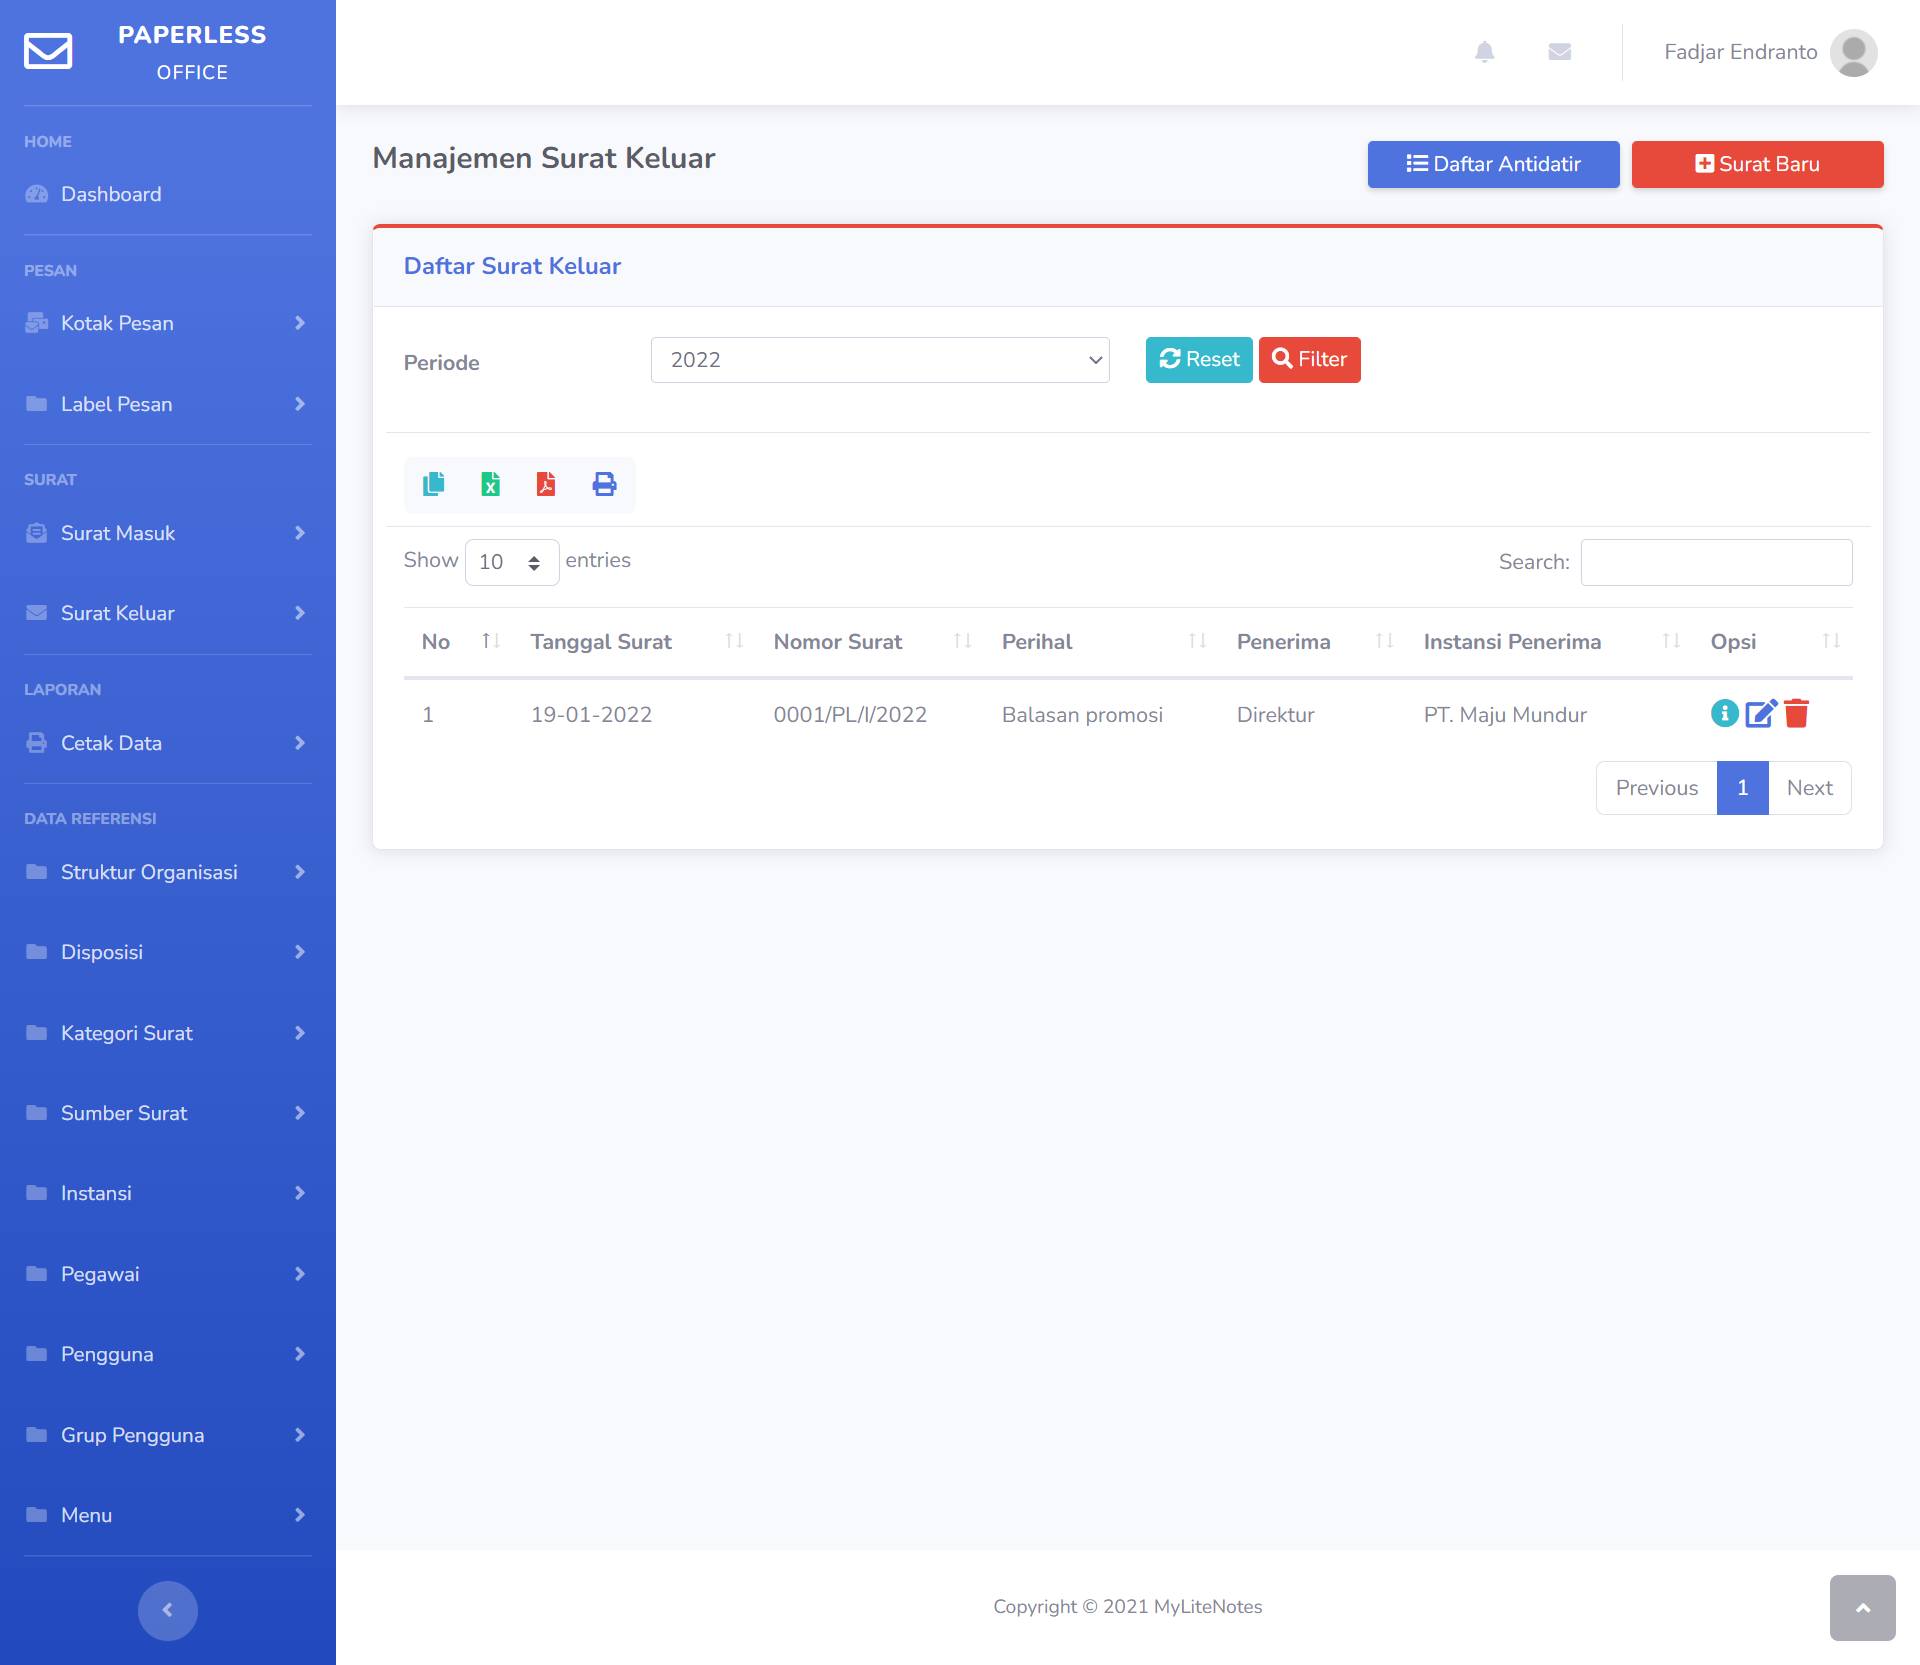Open the Grup Pengguna sidebar item

coord(168,1435)
